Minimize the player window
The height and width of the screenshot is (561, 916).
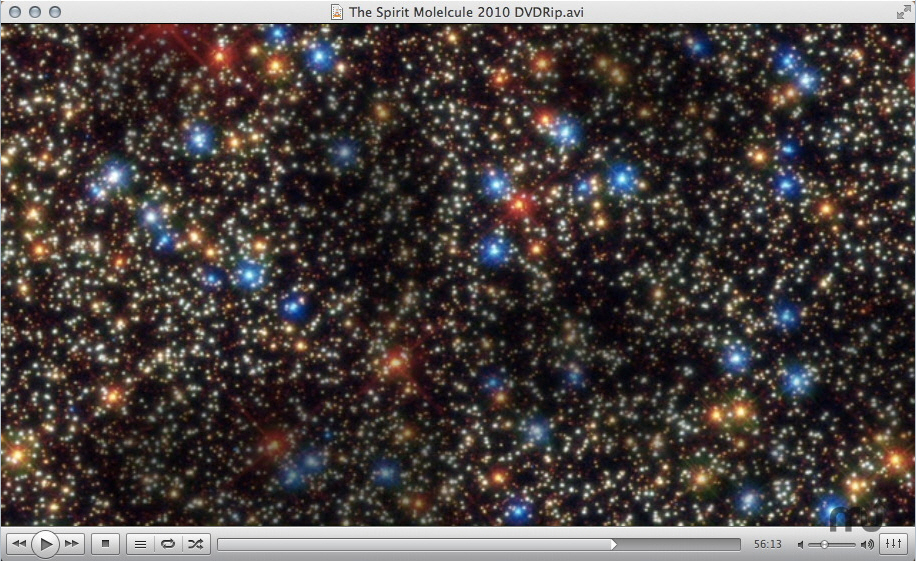(x=35, y=12)
